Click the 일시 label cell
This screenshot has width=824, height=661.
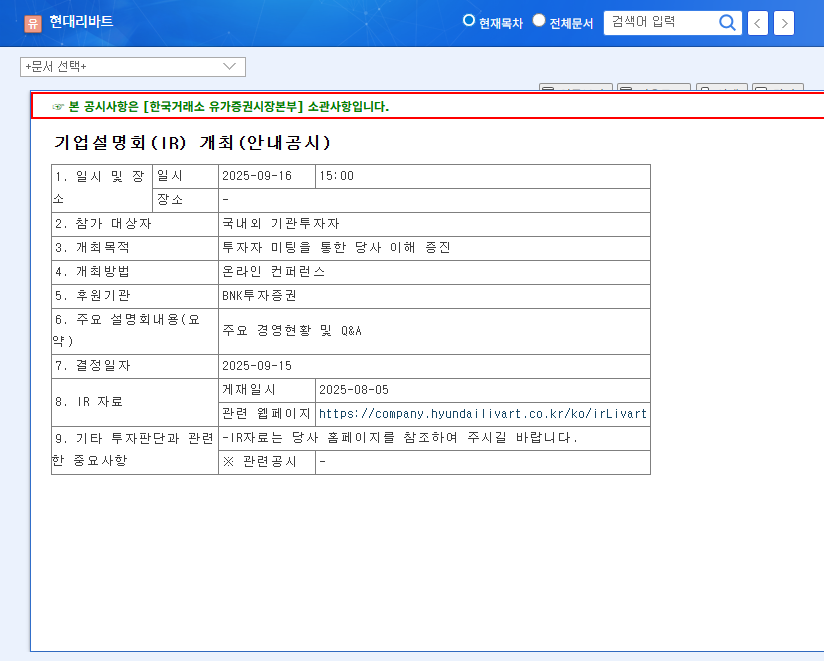tap(186, 176)
